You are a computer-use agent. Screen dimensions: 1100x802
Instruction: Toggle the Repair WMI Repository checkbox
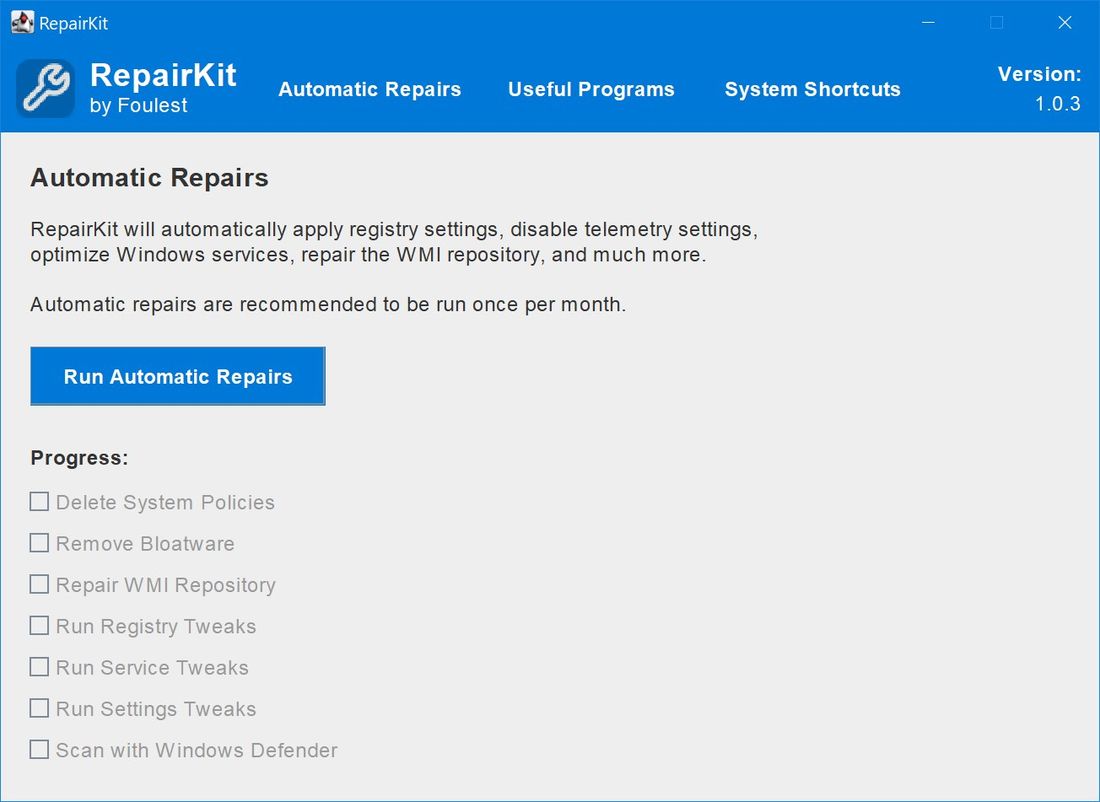tap(39, 583)
